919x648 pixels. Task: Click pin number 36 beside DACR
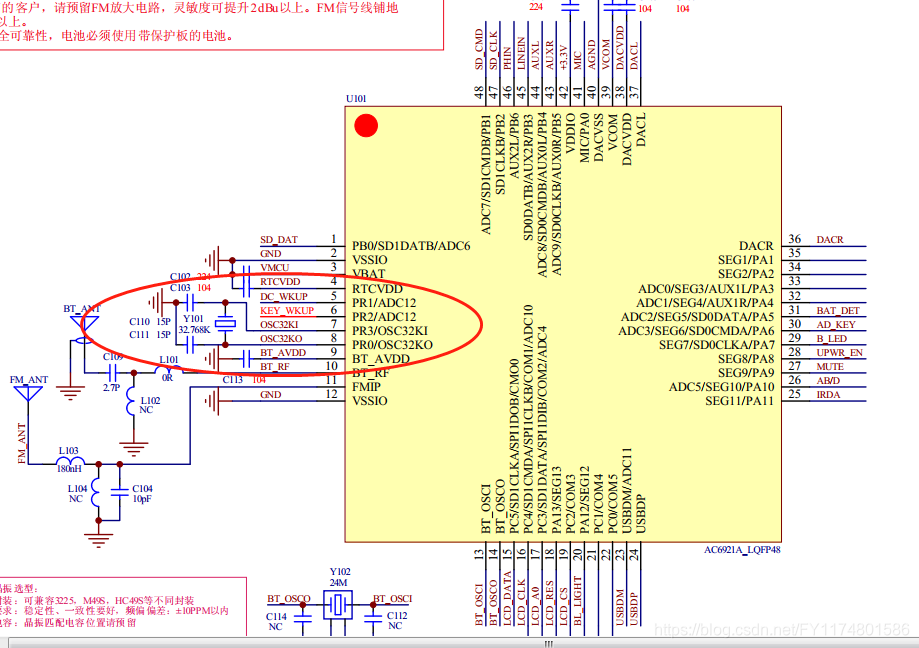(x=795, y=239)
